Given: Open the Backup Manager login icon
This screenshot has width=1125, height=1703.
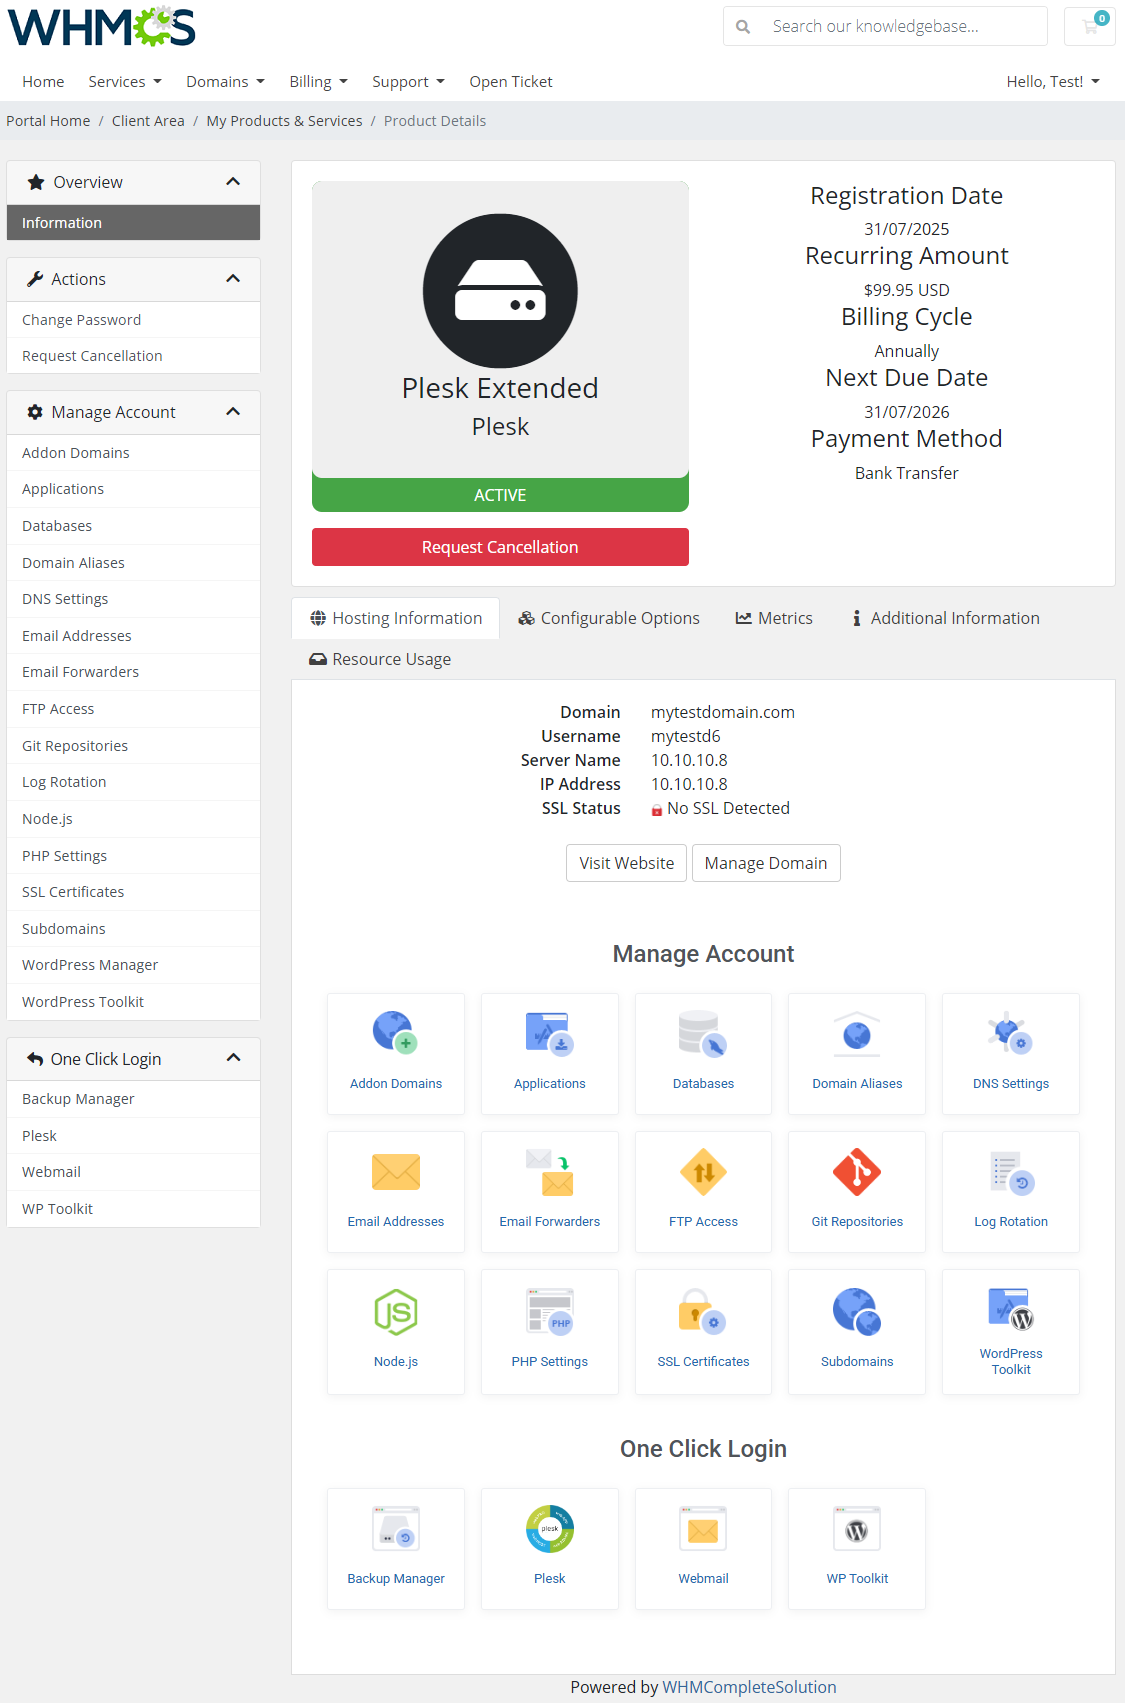Looking at the screenshot, I should pos(396,1547).
